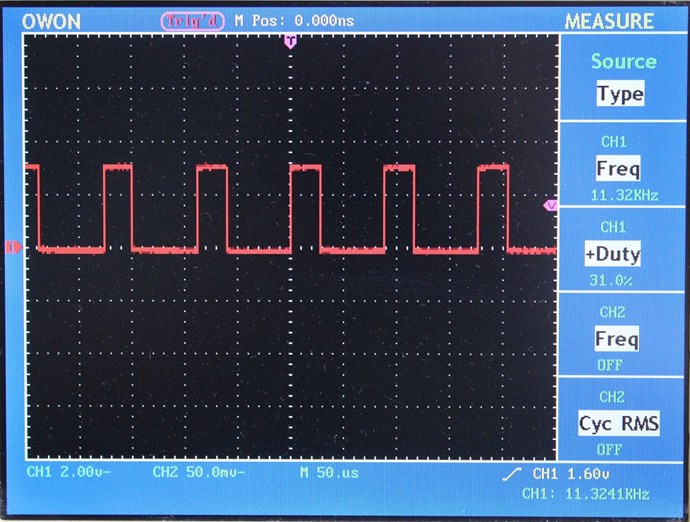This screenshot has height=522, width=690.
Task: Click the OWON brand logo
Action: [51, 21]
